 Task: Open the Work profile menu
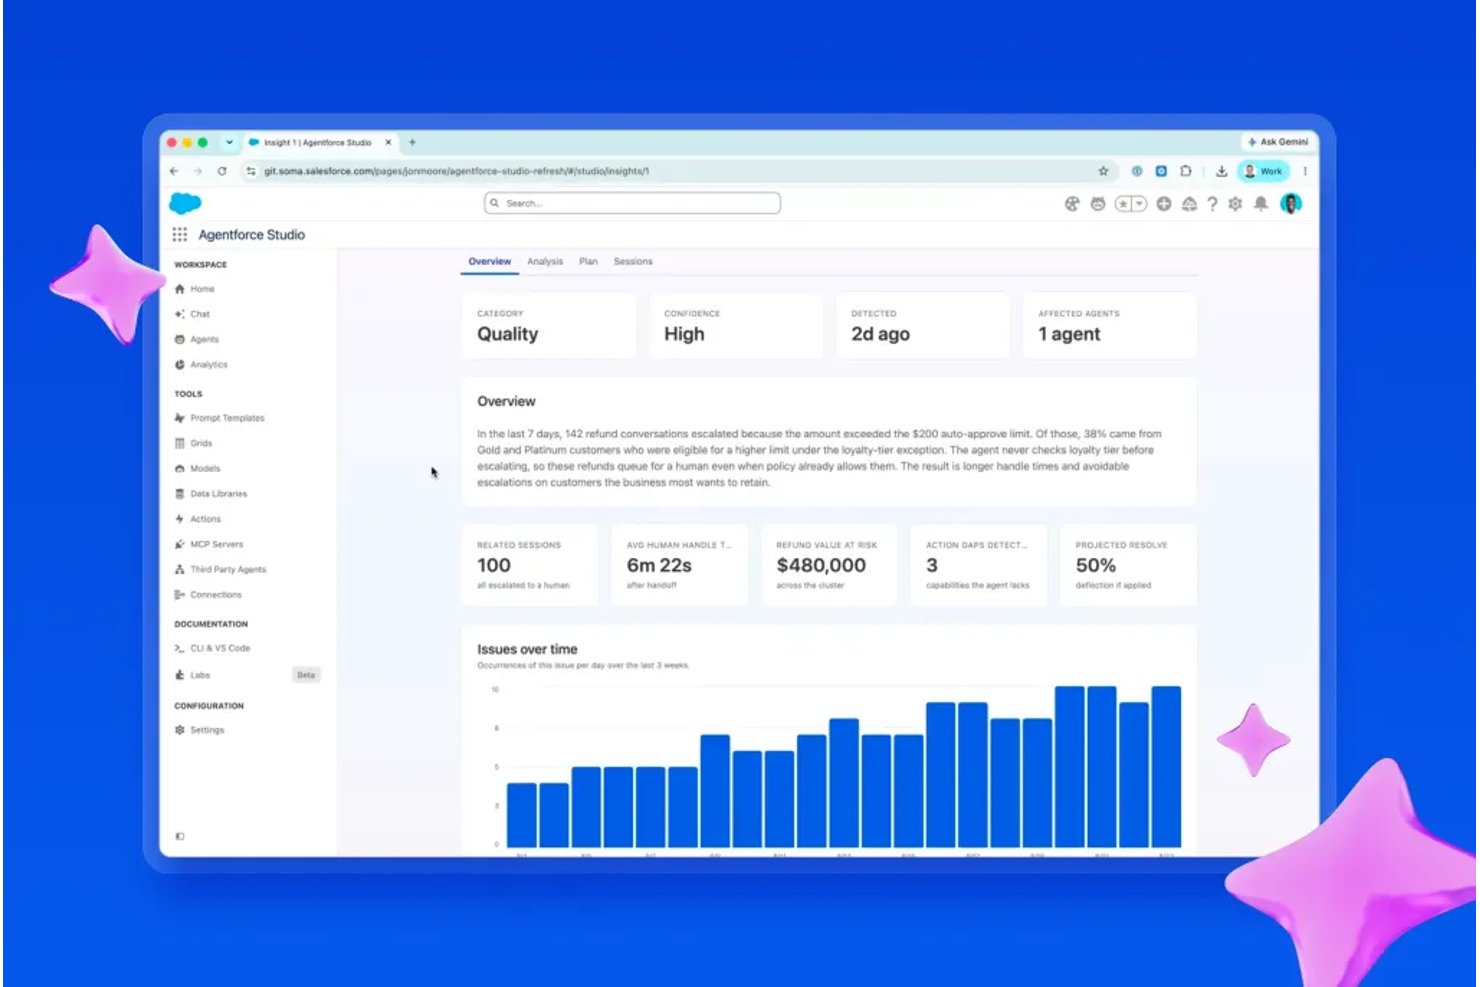[1262, 171]
